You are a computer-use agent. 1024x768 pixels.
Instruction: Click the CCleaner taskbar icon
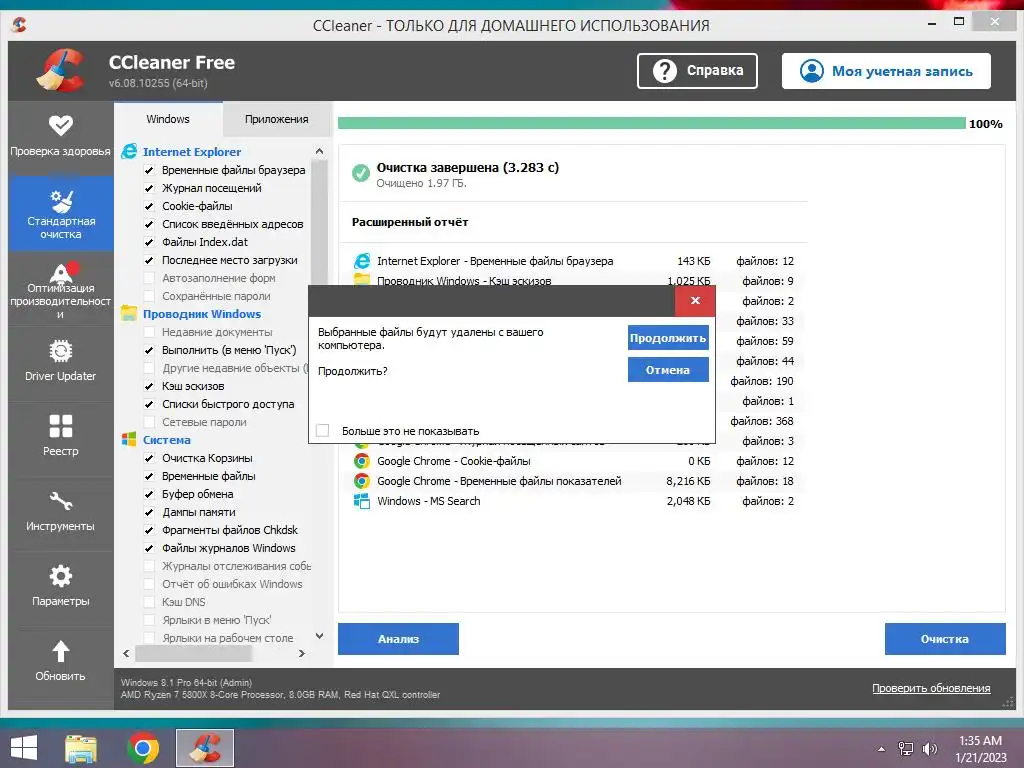click(x=205, y=748)
